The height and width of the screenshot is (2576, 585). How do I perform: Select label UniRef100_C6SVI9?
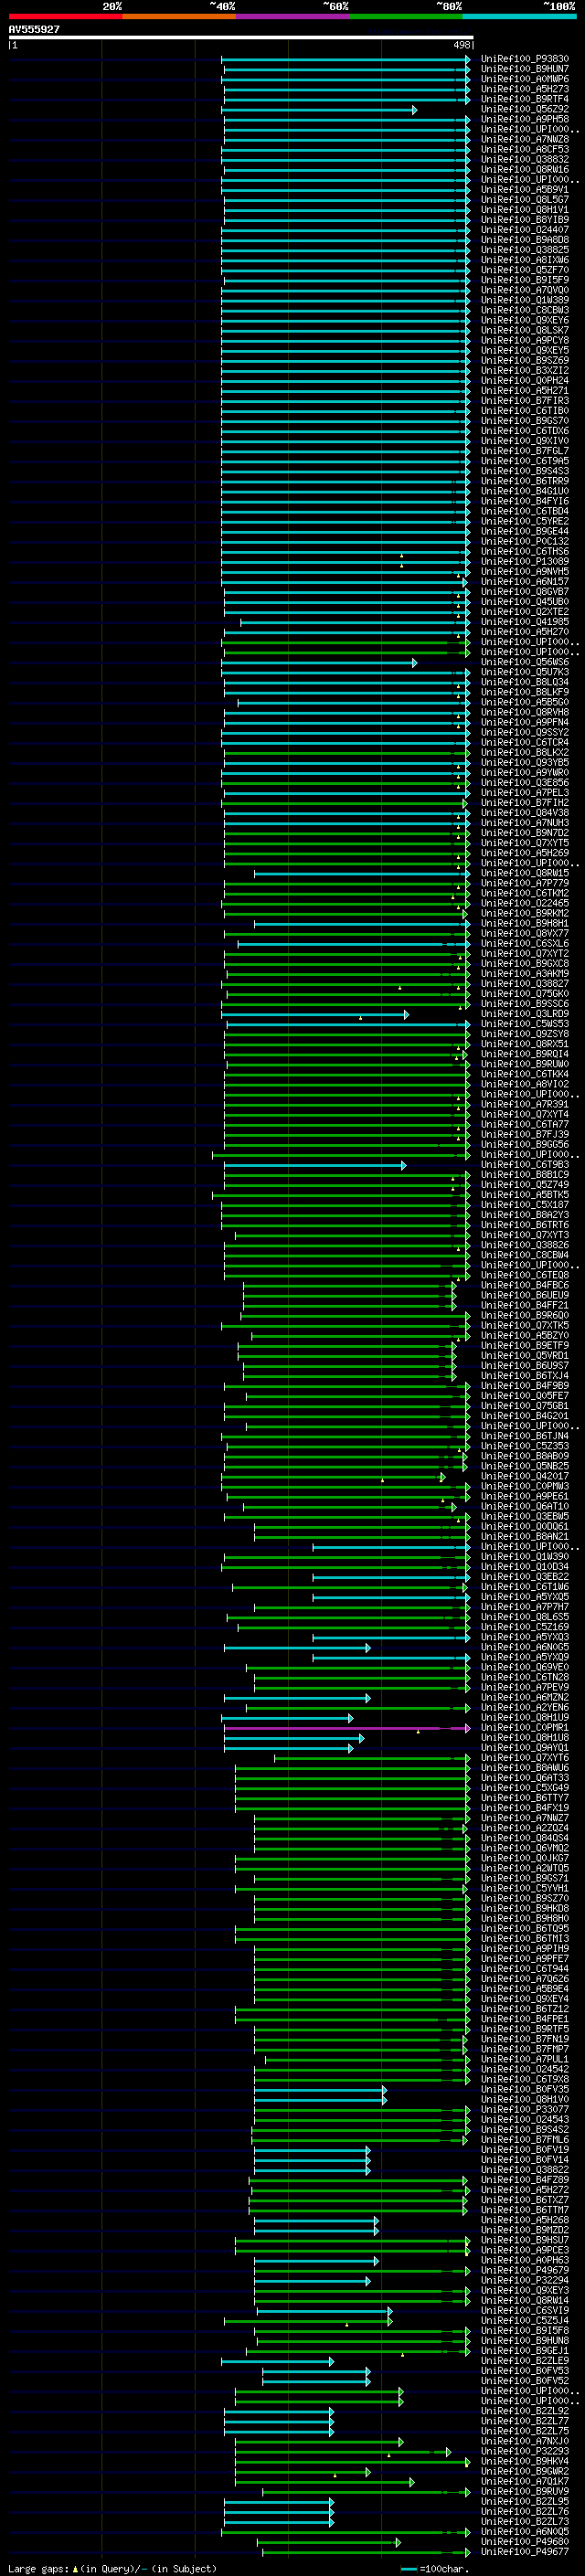[x=525, y=2310]
